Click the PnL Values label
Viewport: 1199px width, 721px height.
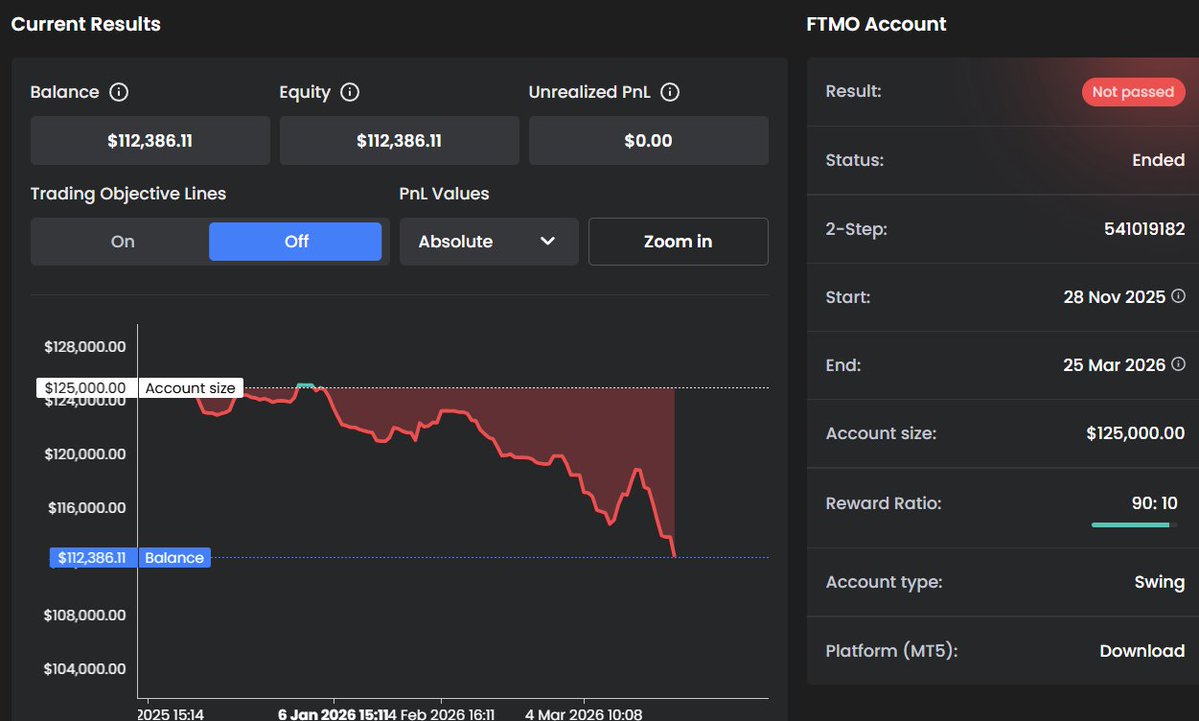click(444, 193)
